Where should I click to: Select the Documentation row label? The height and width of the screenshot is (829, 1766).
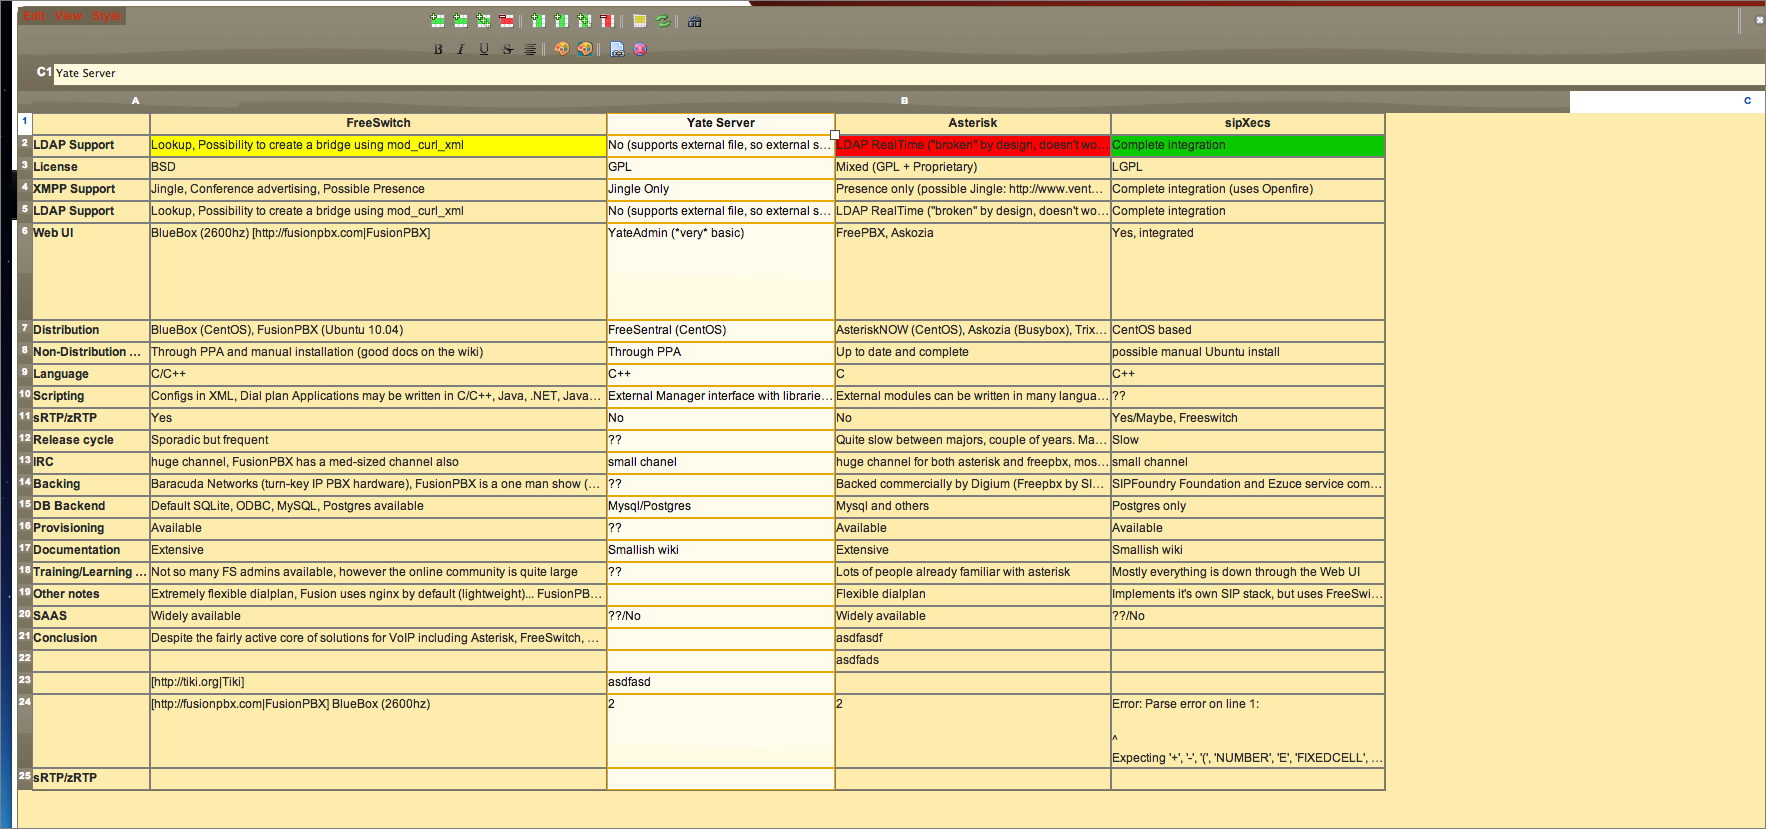coord(91,550)
